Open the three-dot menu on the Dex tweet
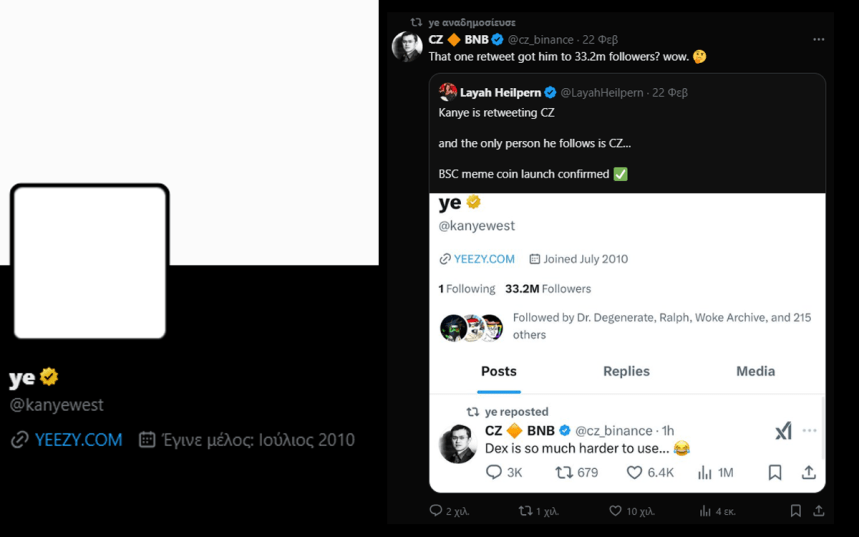 809,431
